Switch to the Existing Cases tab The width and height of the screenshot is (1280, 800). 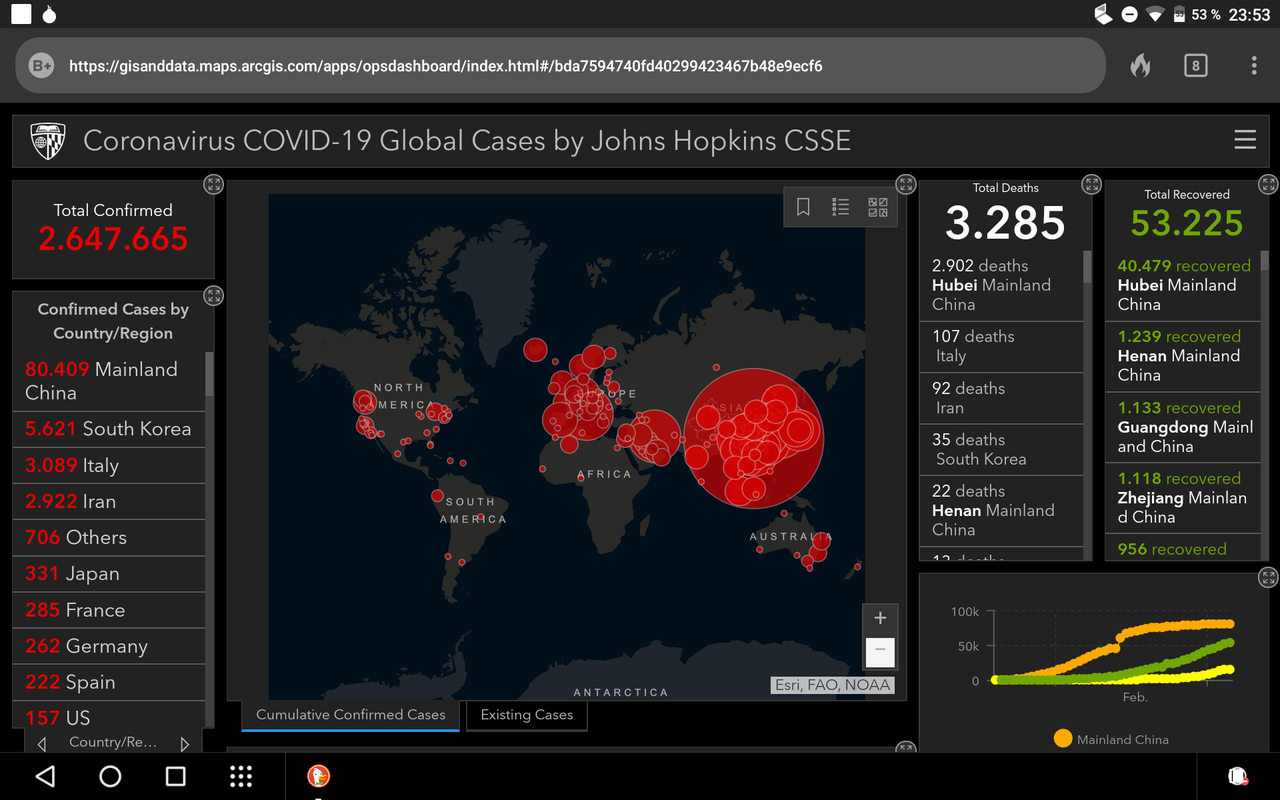point(527,715)
